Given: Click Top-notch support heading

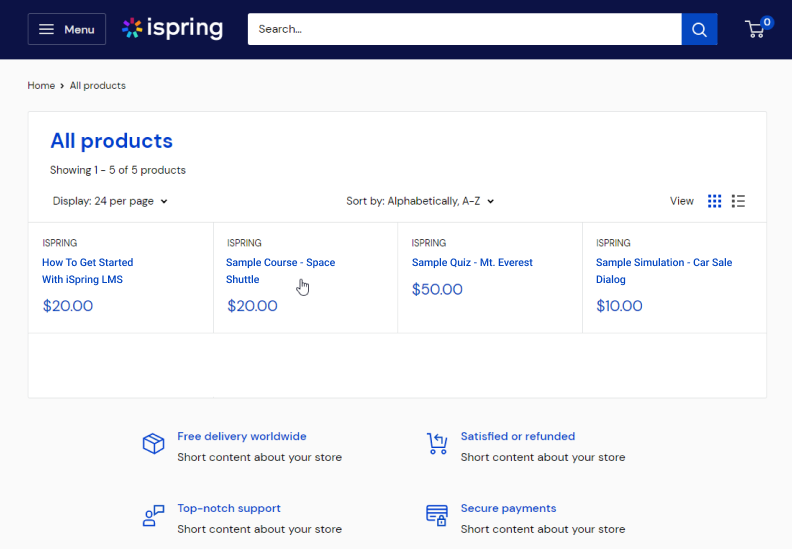Looking at the screenshot, I should pyautogui.click(x=229, y=509).
